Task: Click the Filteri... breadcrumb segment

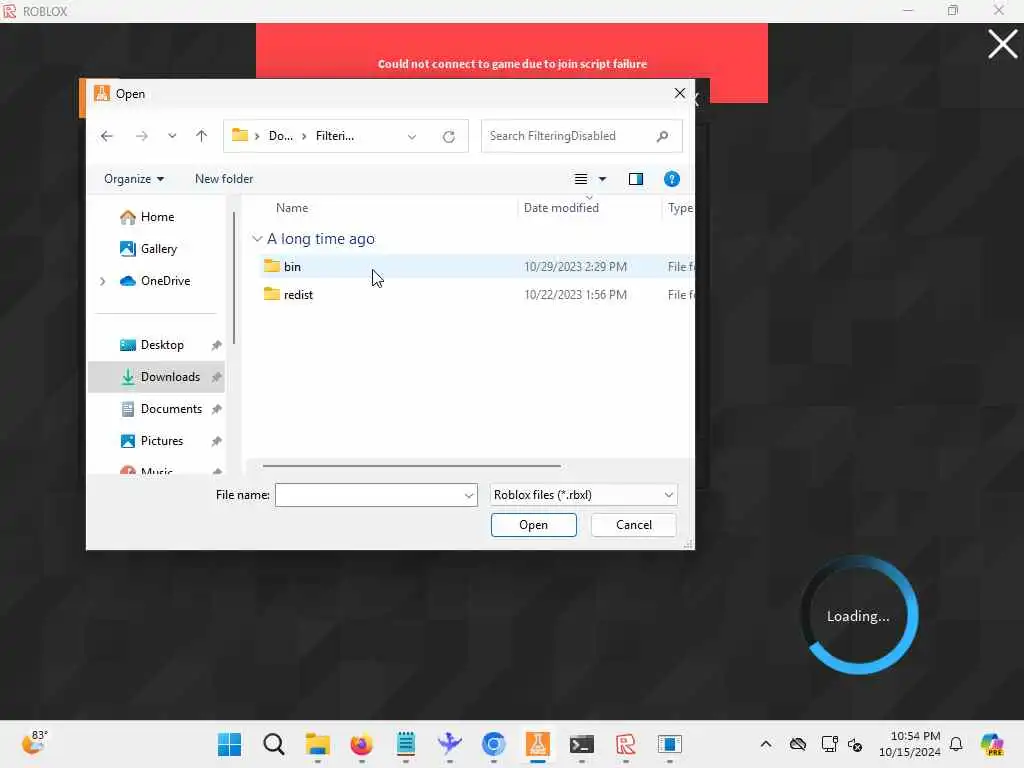Action: (x=334, y=136)
